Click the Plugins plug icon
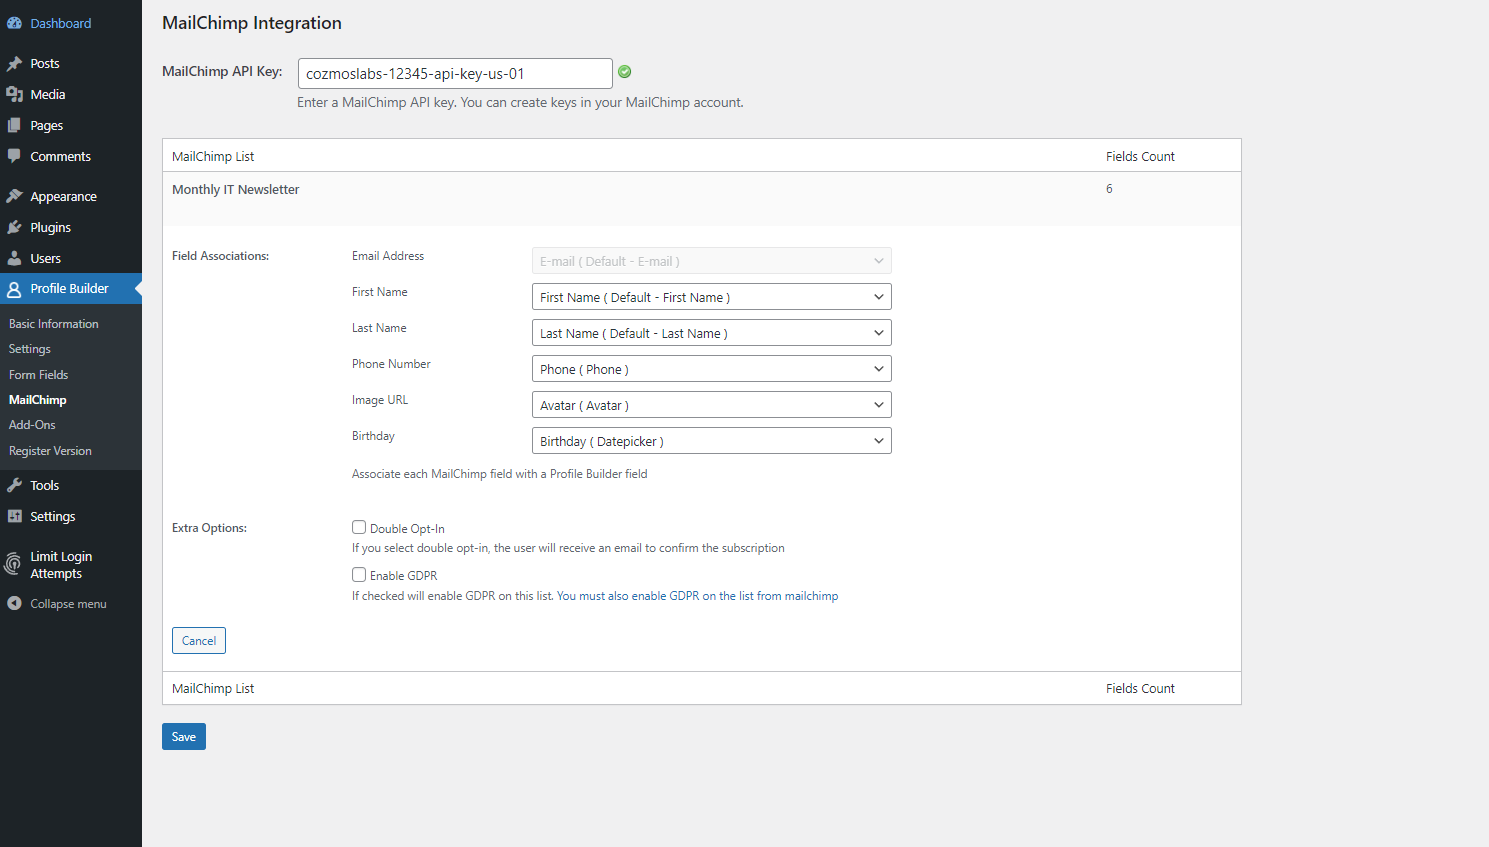This screenshot has width=1489, height=847. point(14,227)
